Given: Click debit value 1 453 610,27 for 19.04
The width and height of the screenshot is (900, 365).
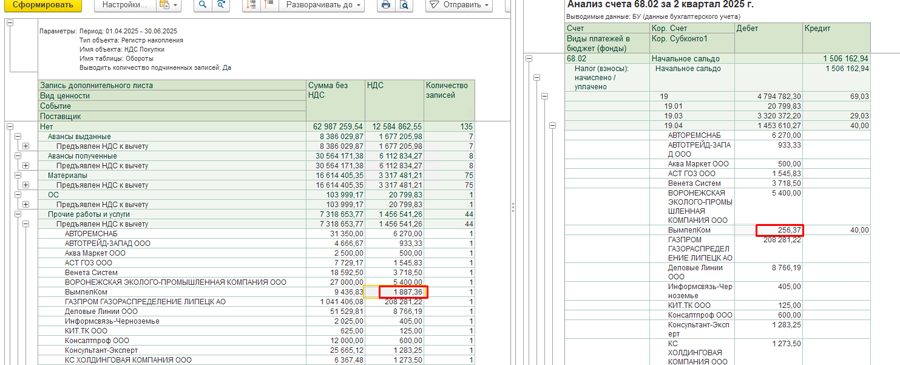Looking at the screenshot, I should (x=779, y=126).
